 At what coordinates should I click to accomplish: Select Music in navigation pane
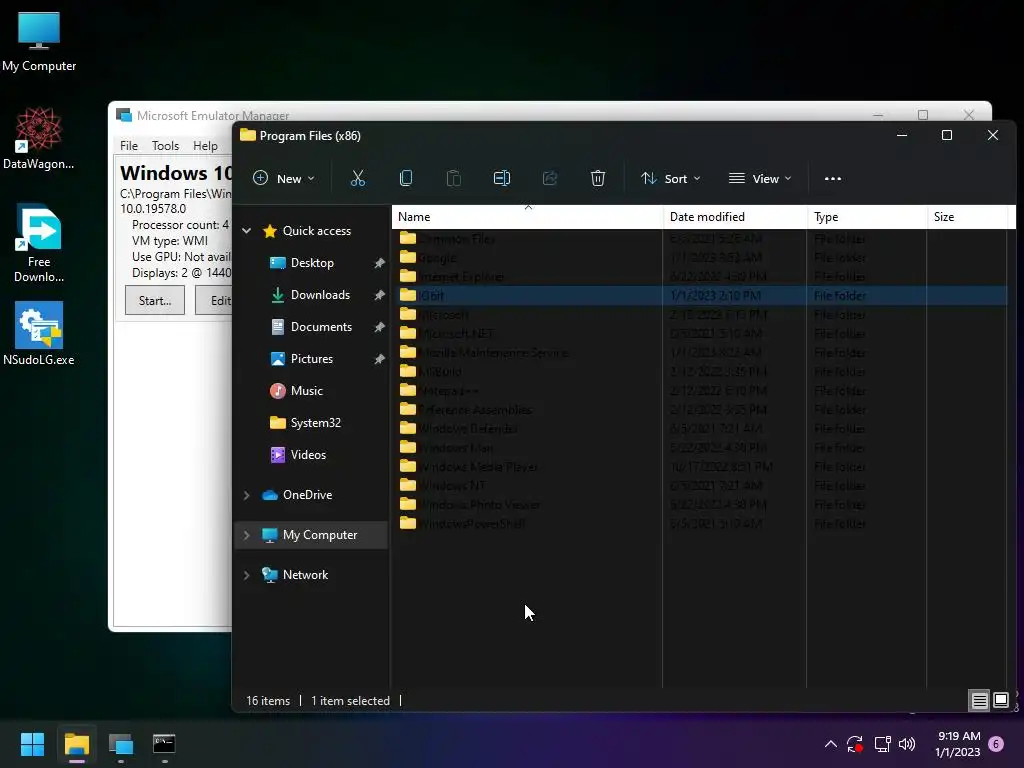pyautogui.click(x=306, y=391)
